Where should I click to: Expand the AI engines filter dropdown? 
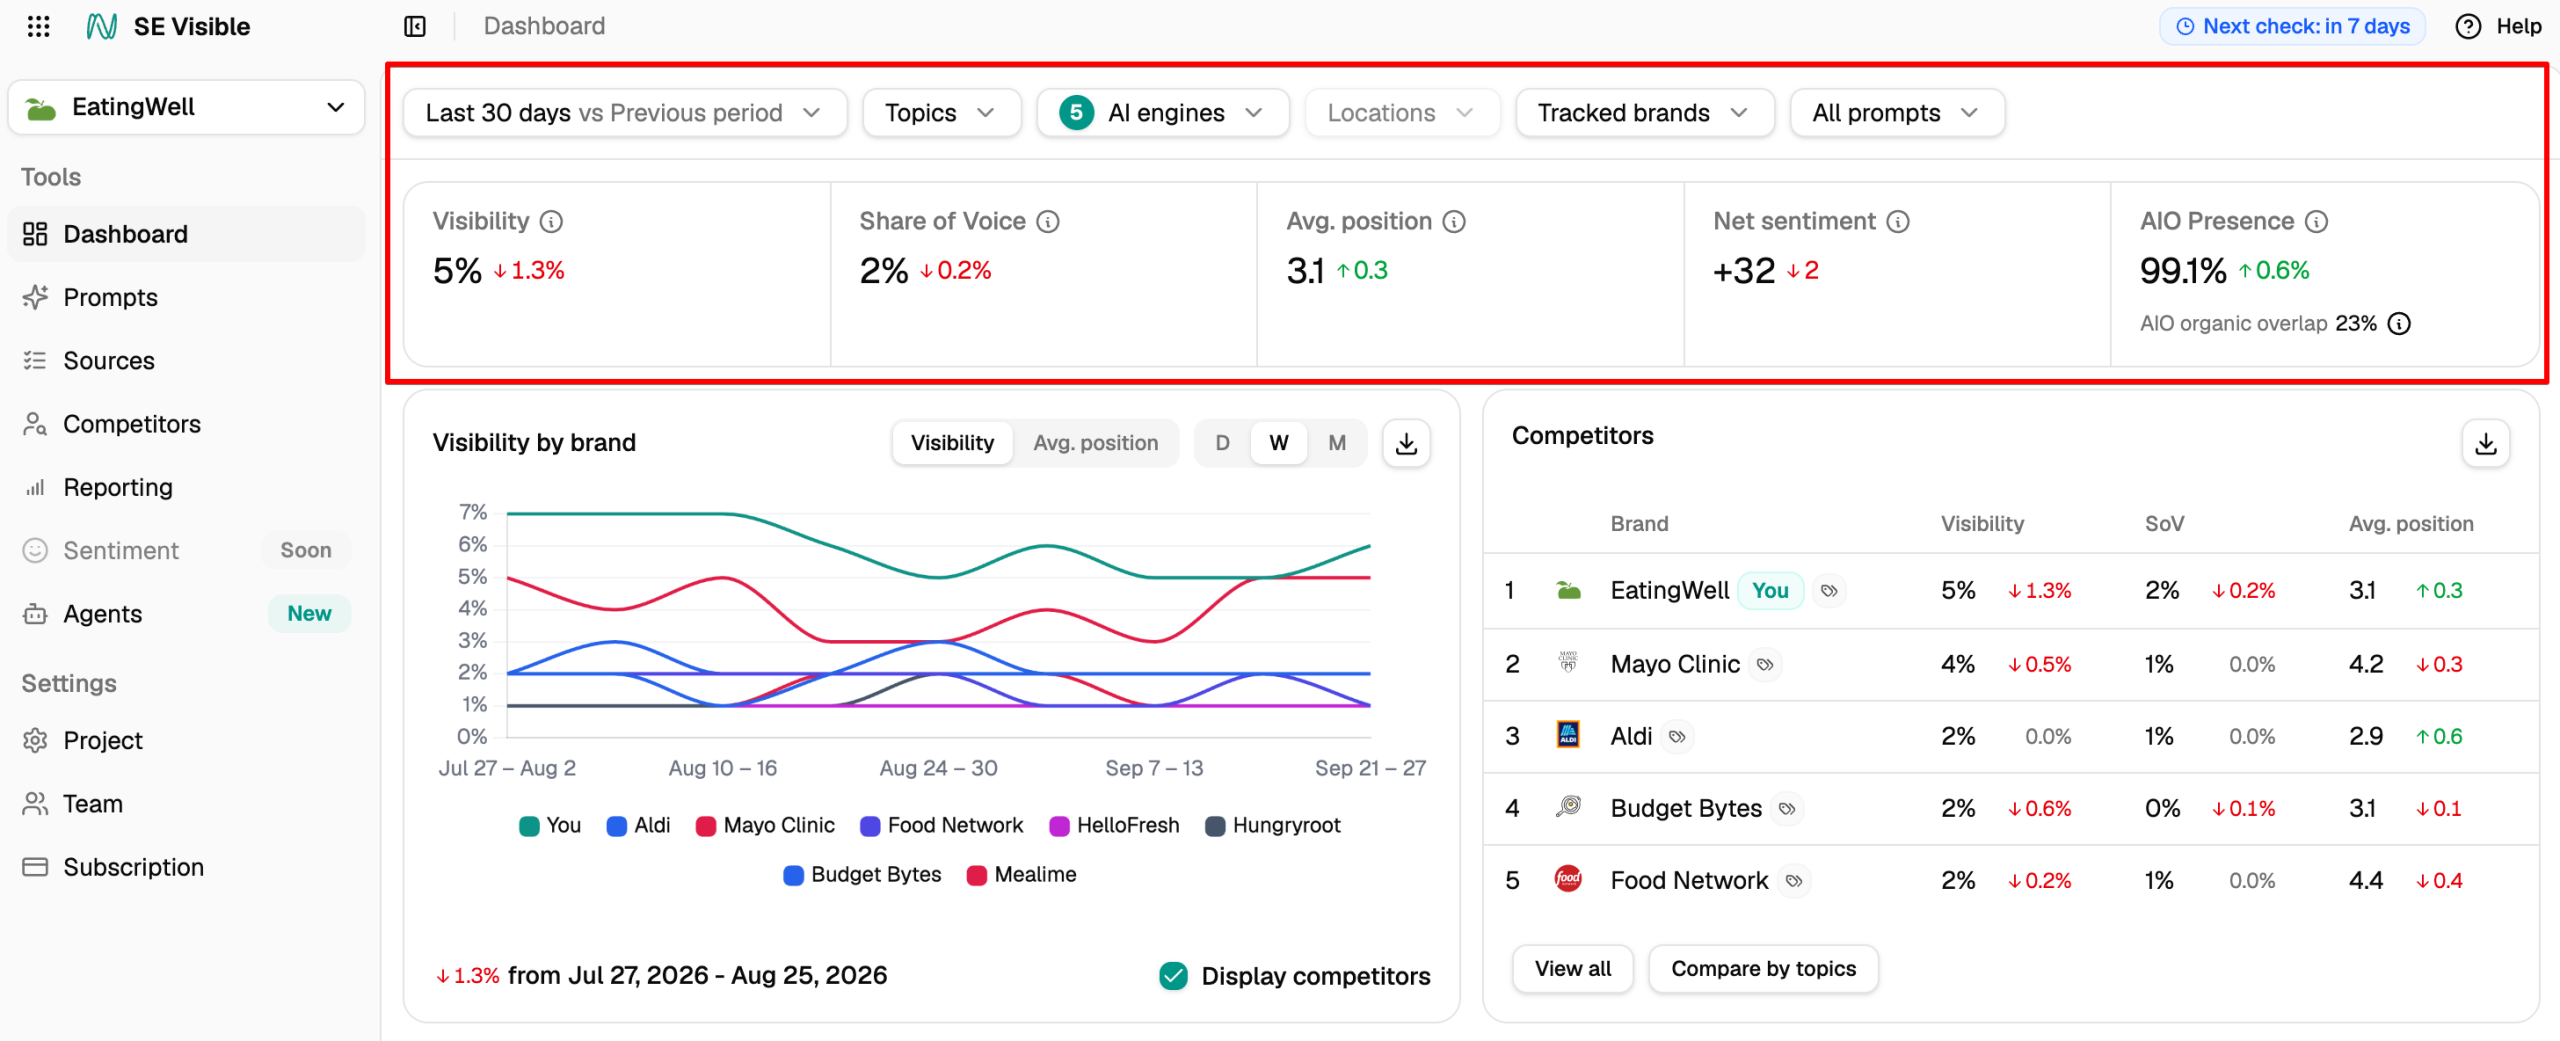pyautogui.click(x=1163, y=113)
